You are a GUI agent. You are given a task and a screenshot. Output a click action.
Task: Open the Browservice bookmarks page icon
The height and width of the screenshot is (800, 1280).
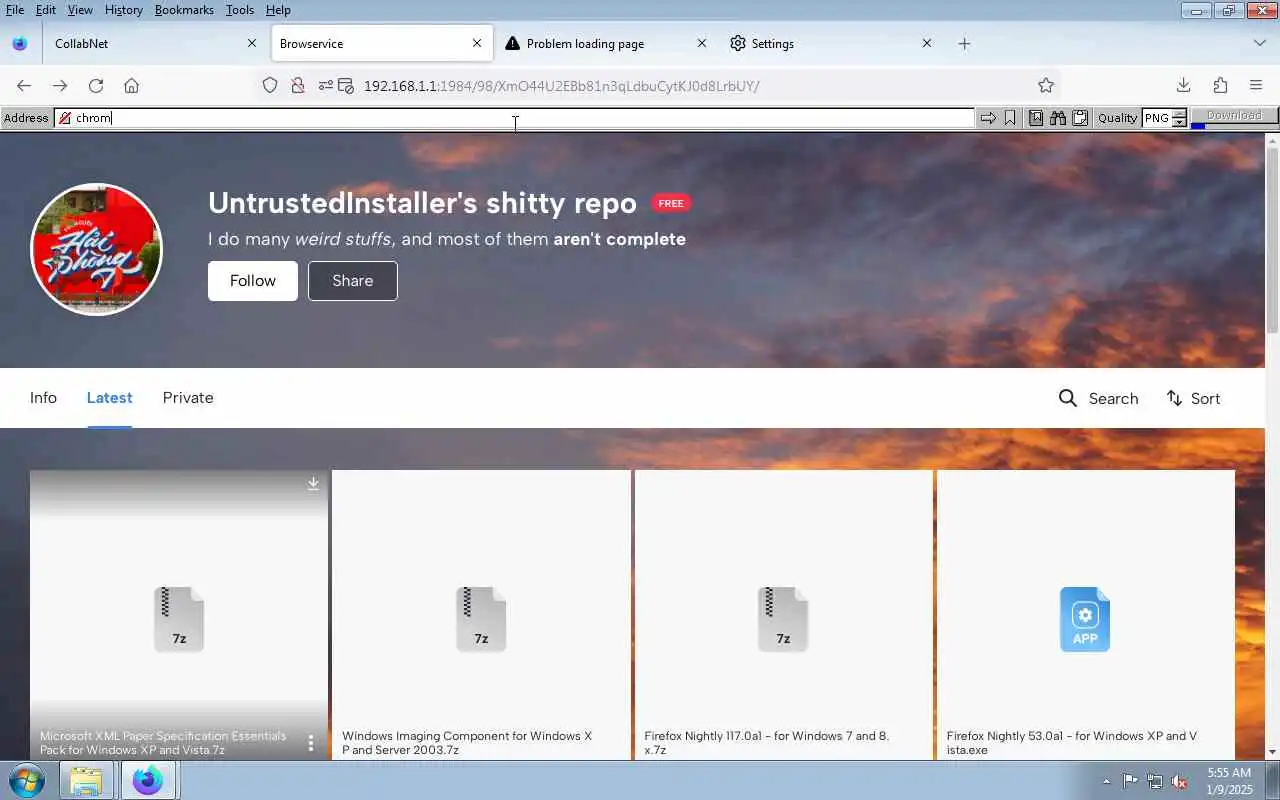pos(1036,118)
